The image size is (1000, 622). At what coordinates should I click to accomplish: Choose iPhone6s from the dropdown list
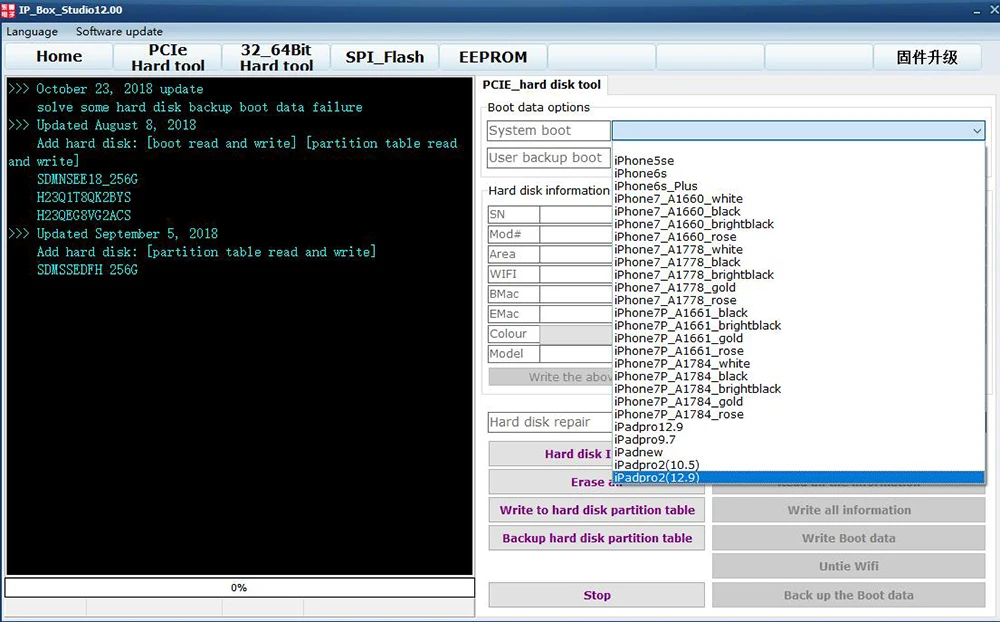[798, 174]
